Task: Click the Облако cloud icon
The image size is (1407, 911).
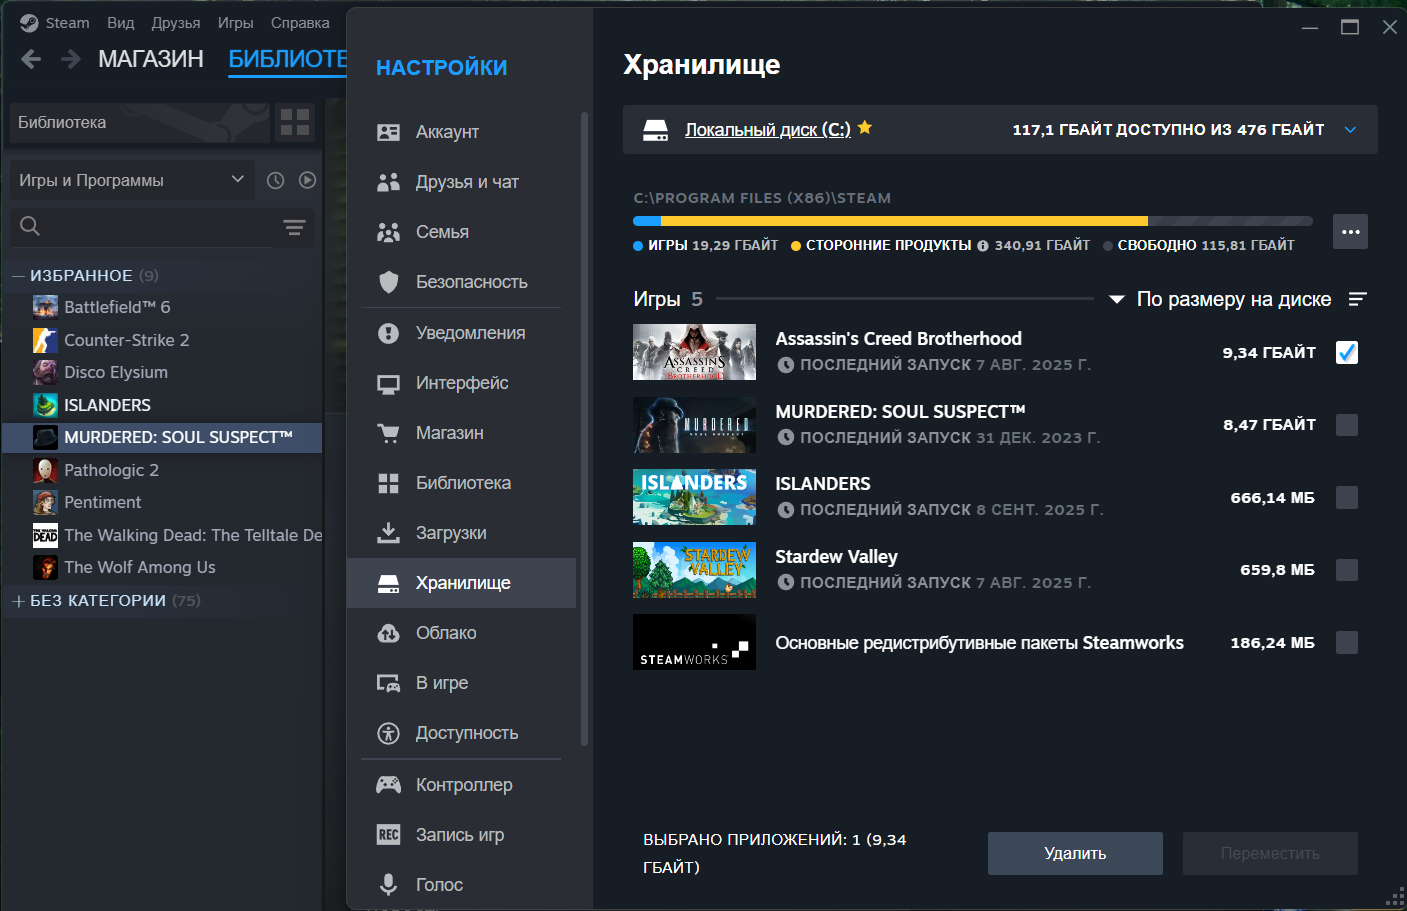Action: pos(388,633)
